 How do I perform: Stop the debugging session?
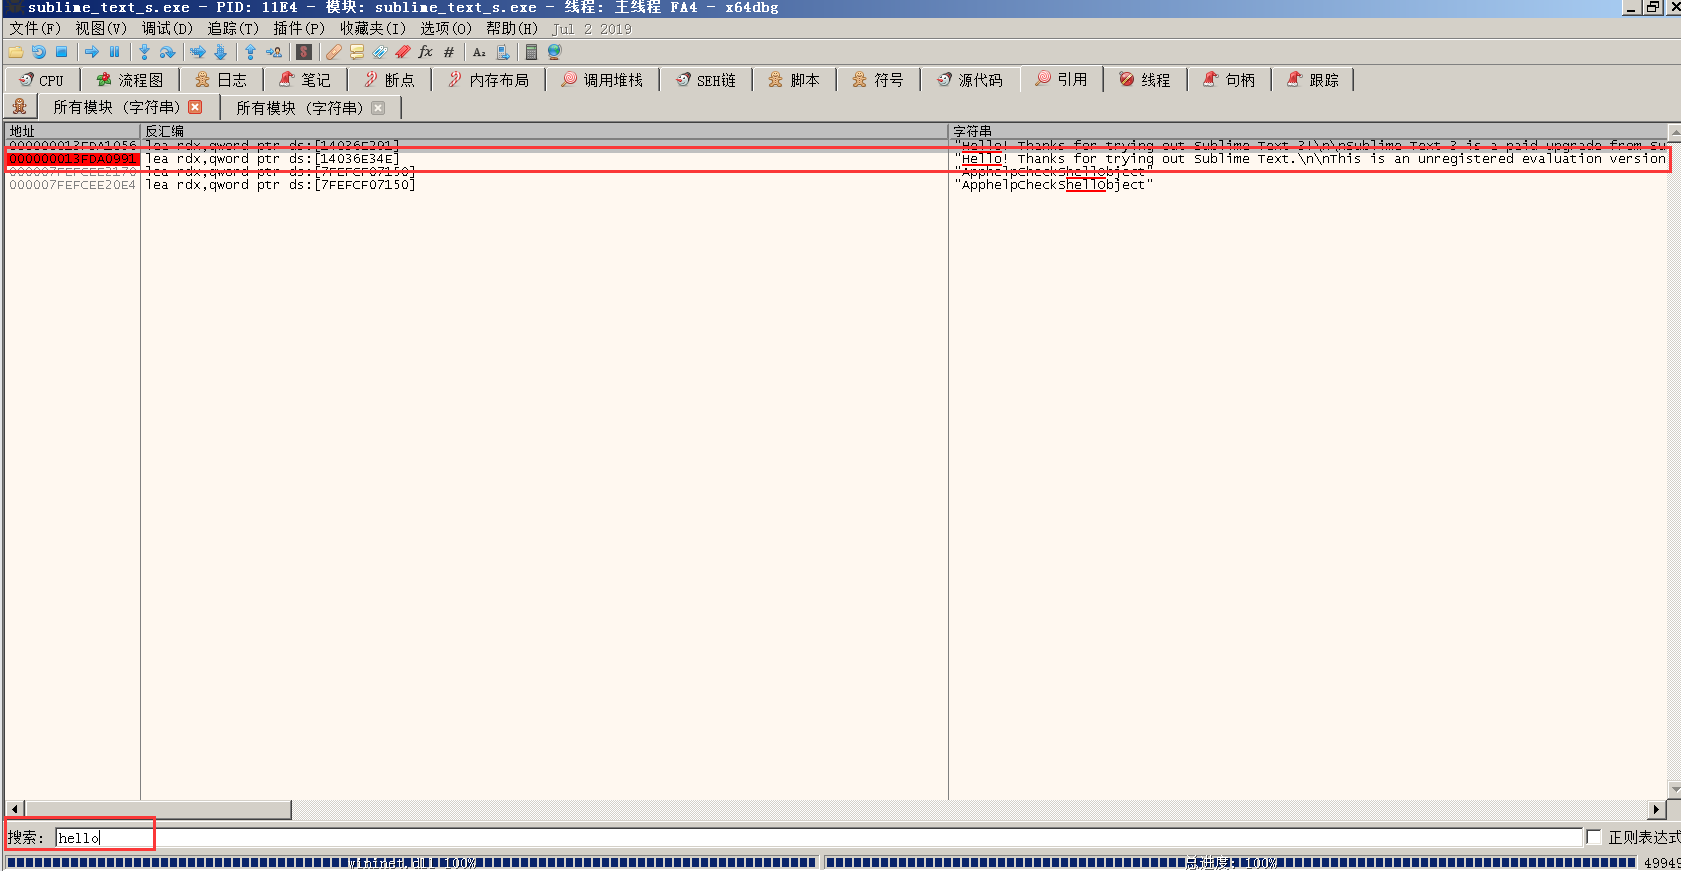(x=61, y=52)
